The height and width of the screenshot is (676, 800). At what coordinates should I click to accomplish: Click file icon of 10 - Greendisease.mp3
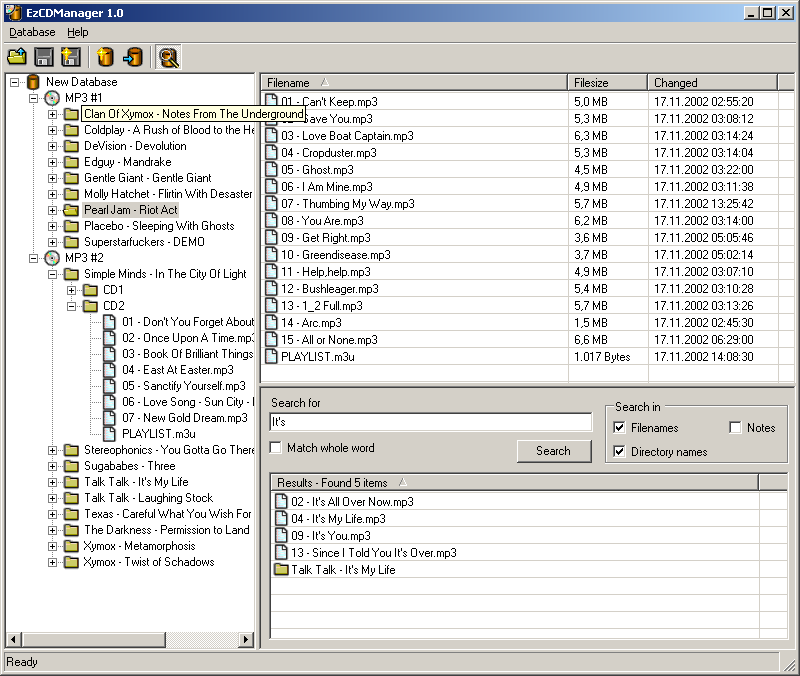click(271, 255)
